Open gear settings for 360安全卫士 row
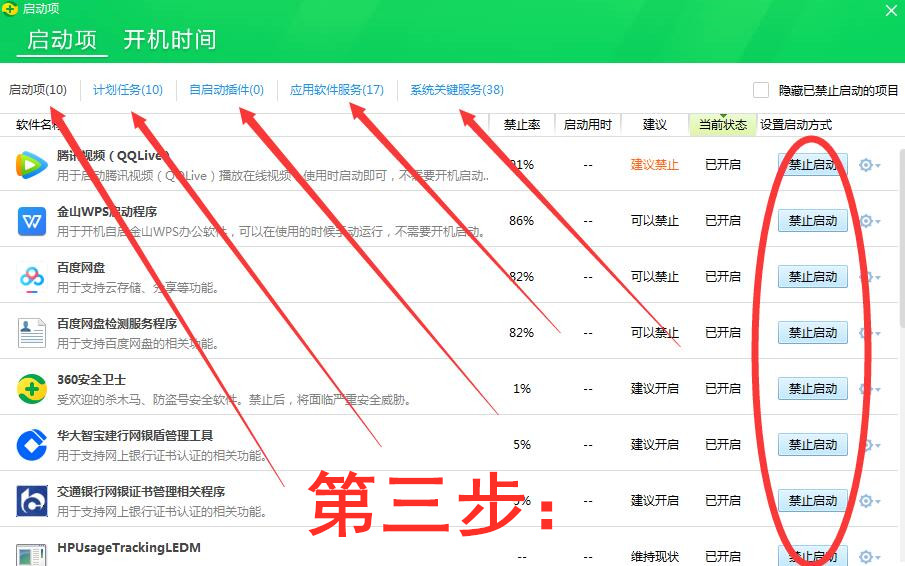This screenshot has height=566, width=905. (x=869, y=389)
